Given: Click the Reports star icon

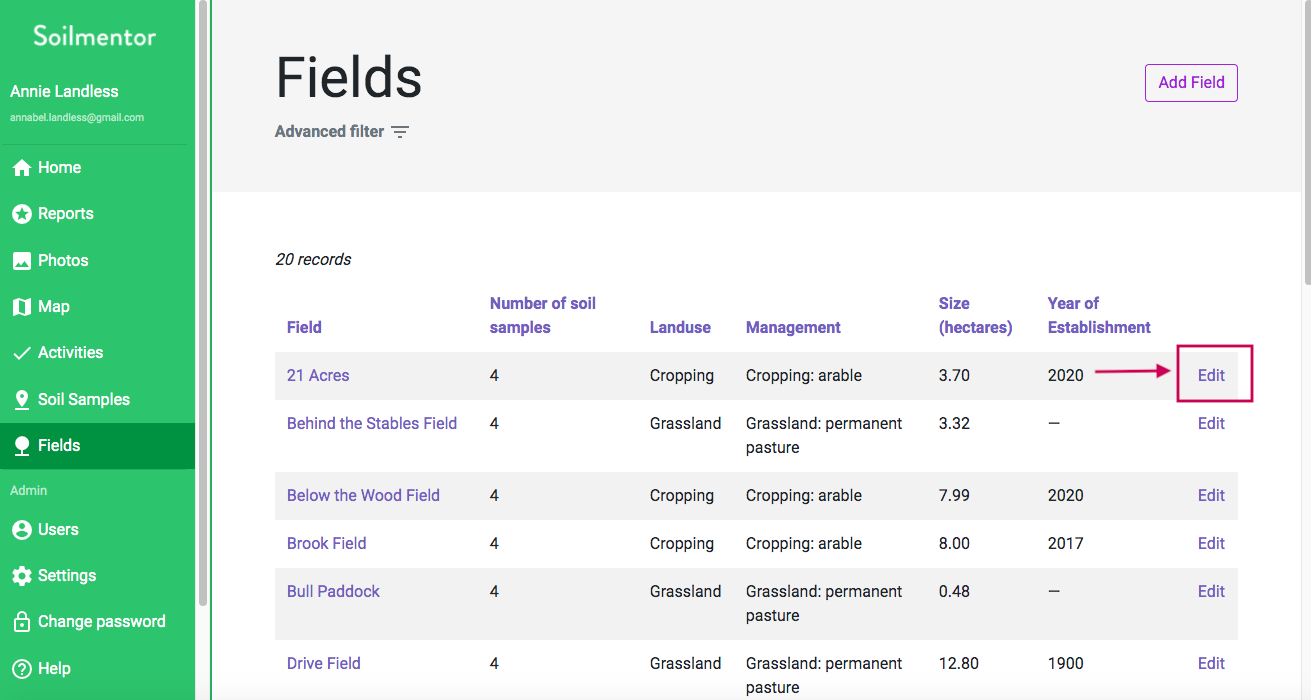Looking at the screenshot, I should click(21, 214).
